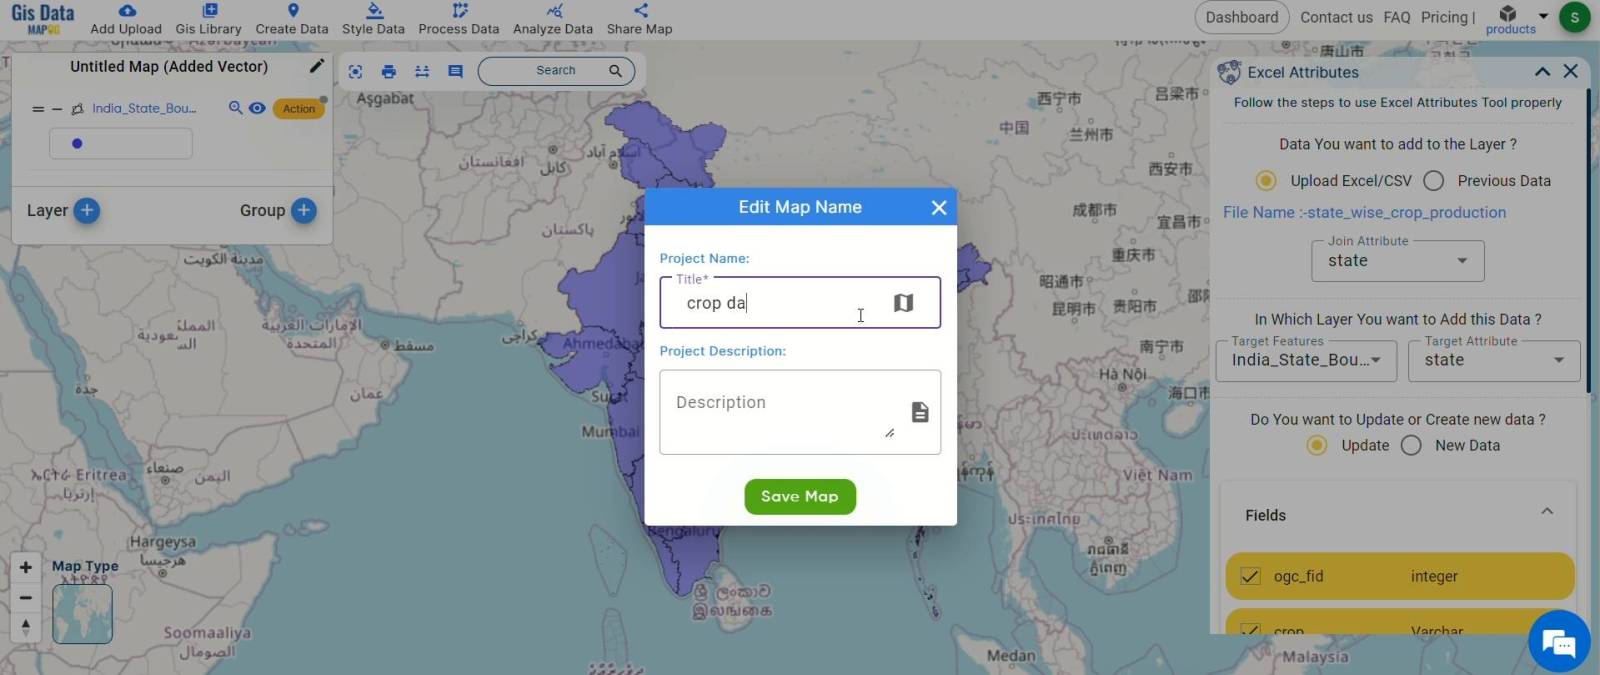Image resolution: width=1600 pixels, height=675 pixels.
Task: Open the Target Attribute dropdown
Action: pyautogui.click(x=1494, y=360)
